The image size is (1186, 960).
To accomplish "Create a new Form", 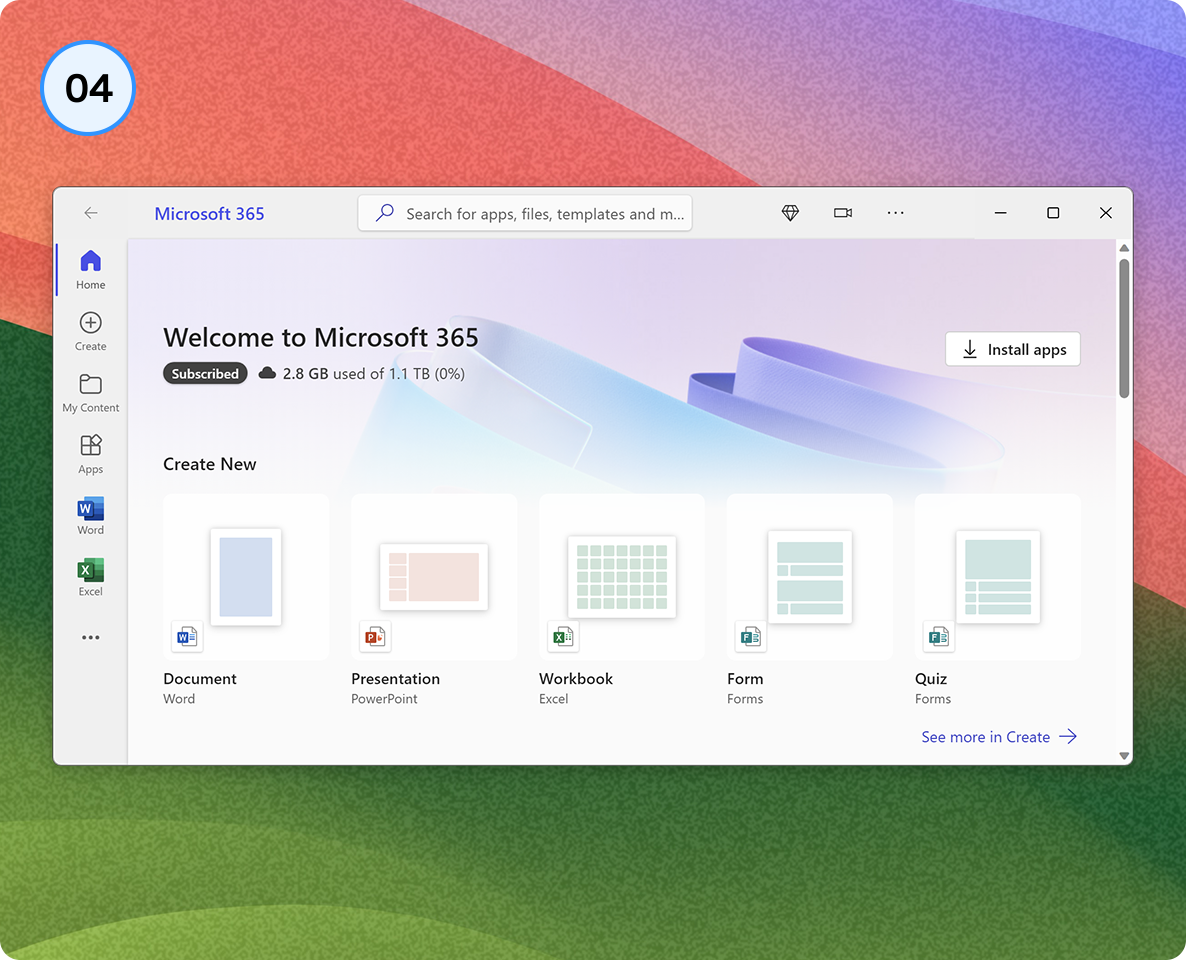I will click(810, 577).
